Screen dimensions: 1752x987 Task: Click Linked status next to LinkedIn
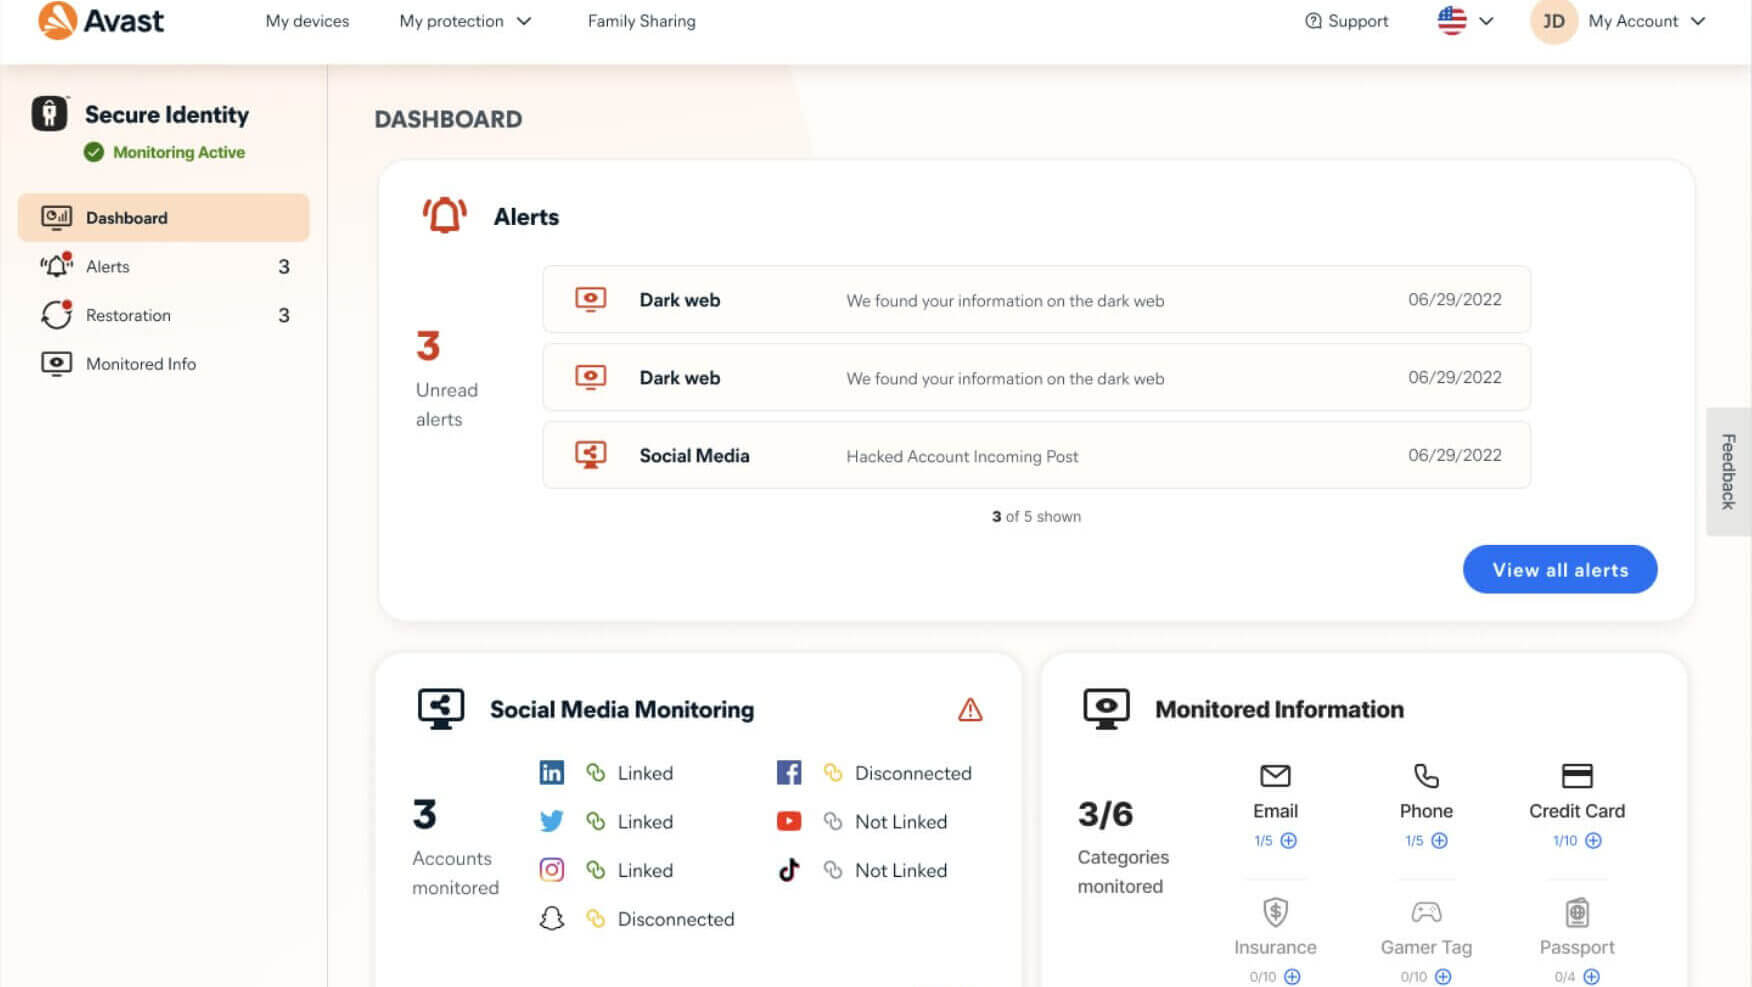[645, 773]
